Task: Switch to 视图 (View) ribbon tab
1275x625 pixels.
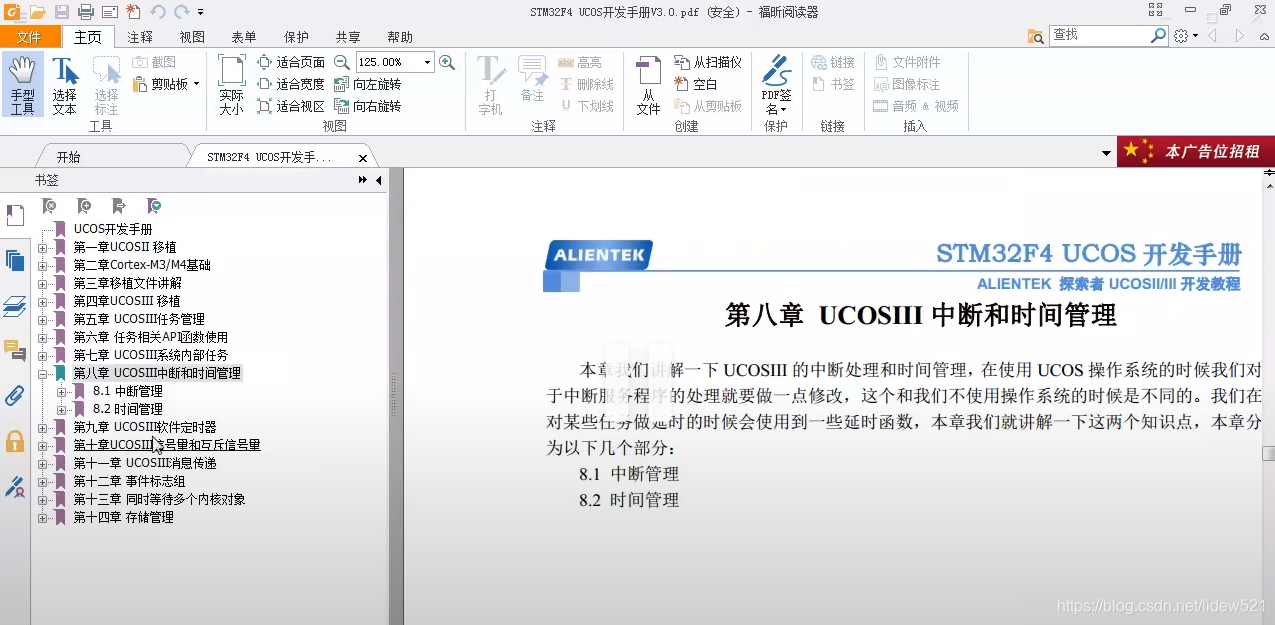Action: [x=192, y=37]
